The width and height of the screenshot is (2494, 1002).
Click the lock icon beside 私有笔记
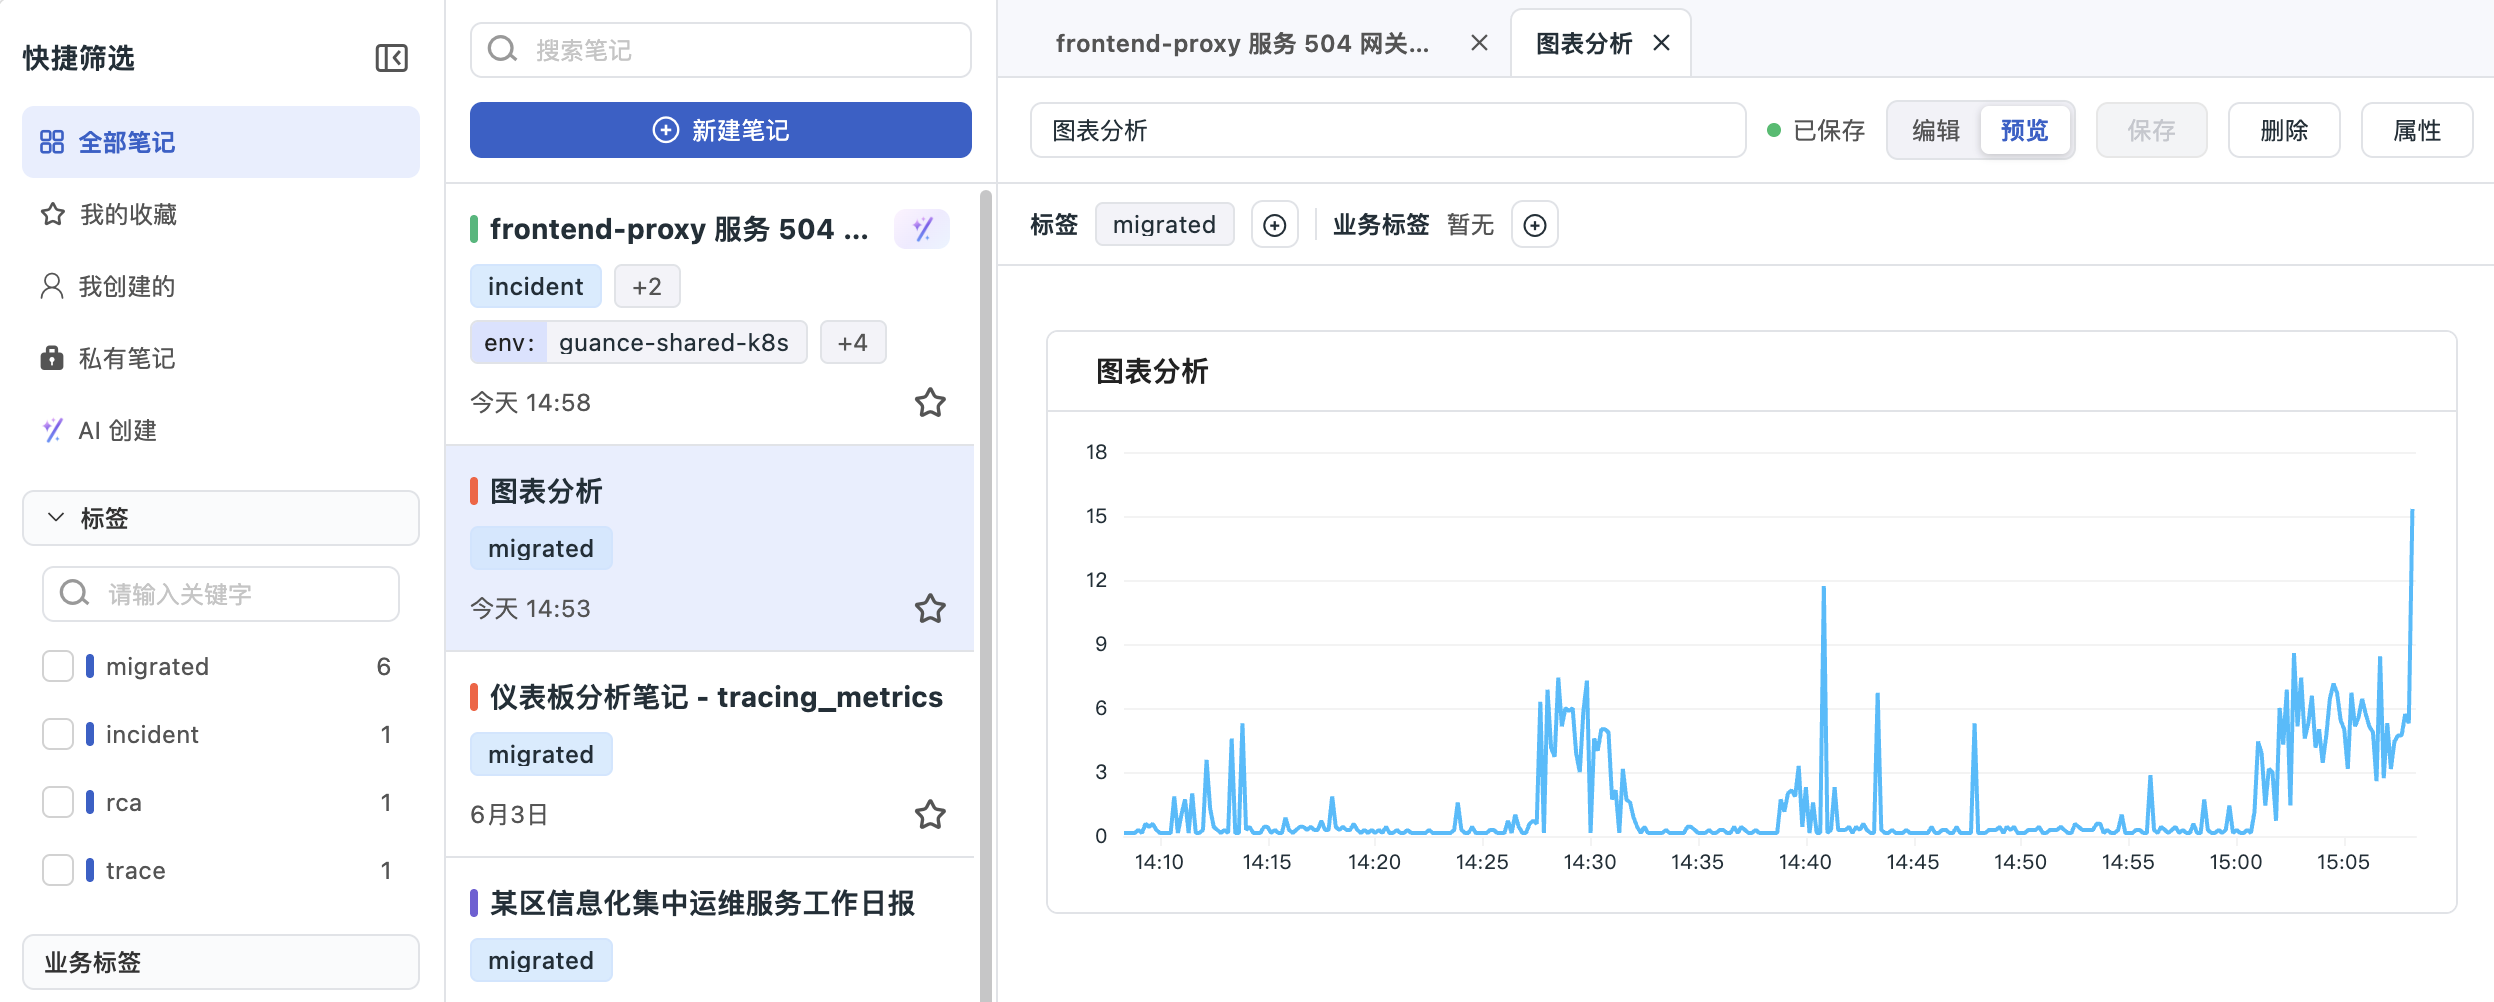point(52,358)
